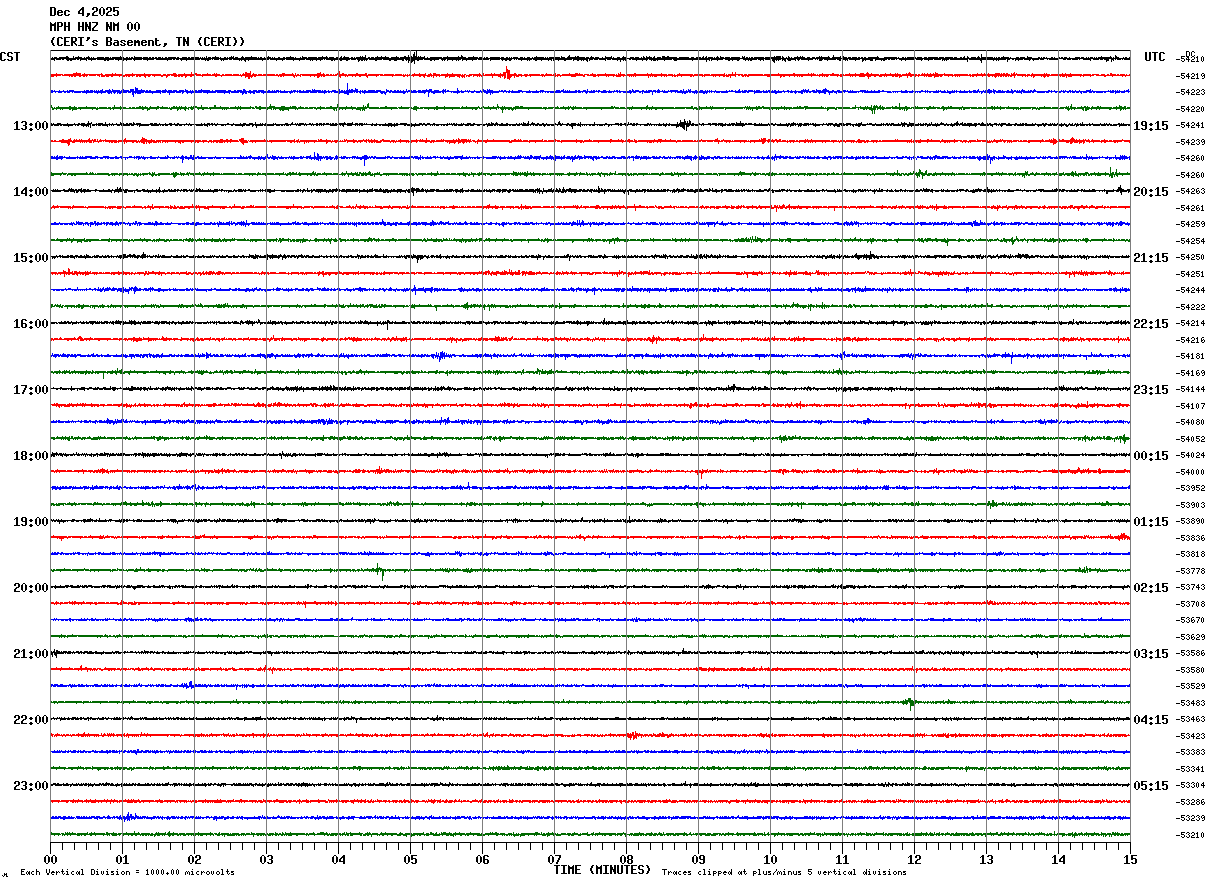Select the 22:00 CST time label
Screen dimensions: 1210x886
coord(30,720)
